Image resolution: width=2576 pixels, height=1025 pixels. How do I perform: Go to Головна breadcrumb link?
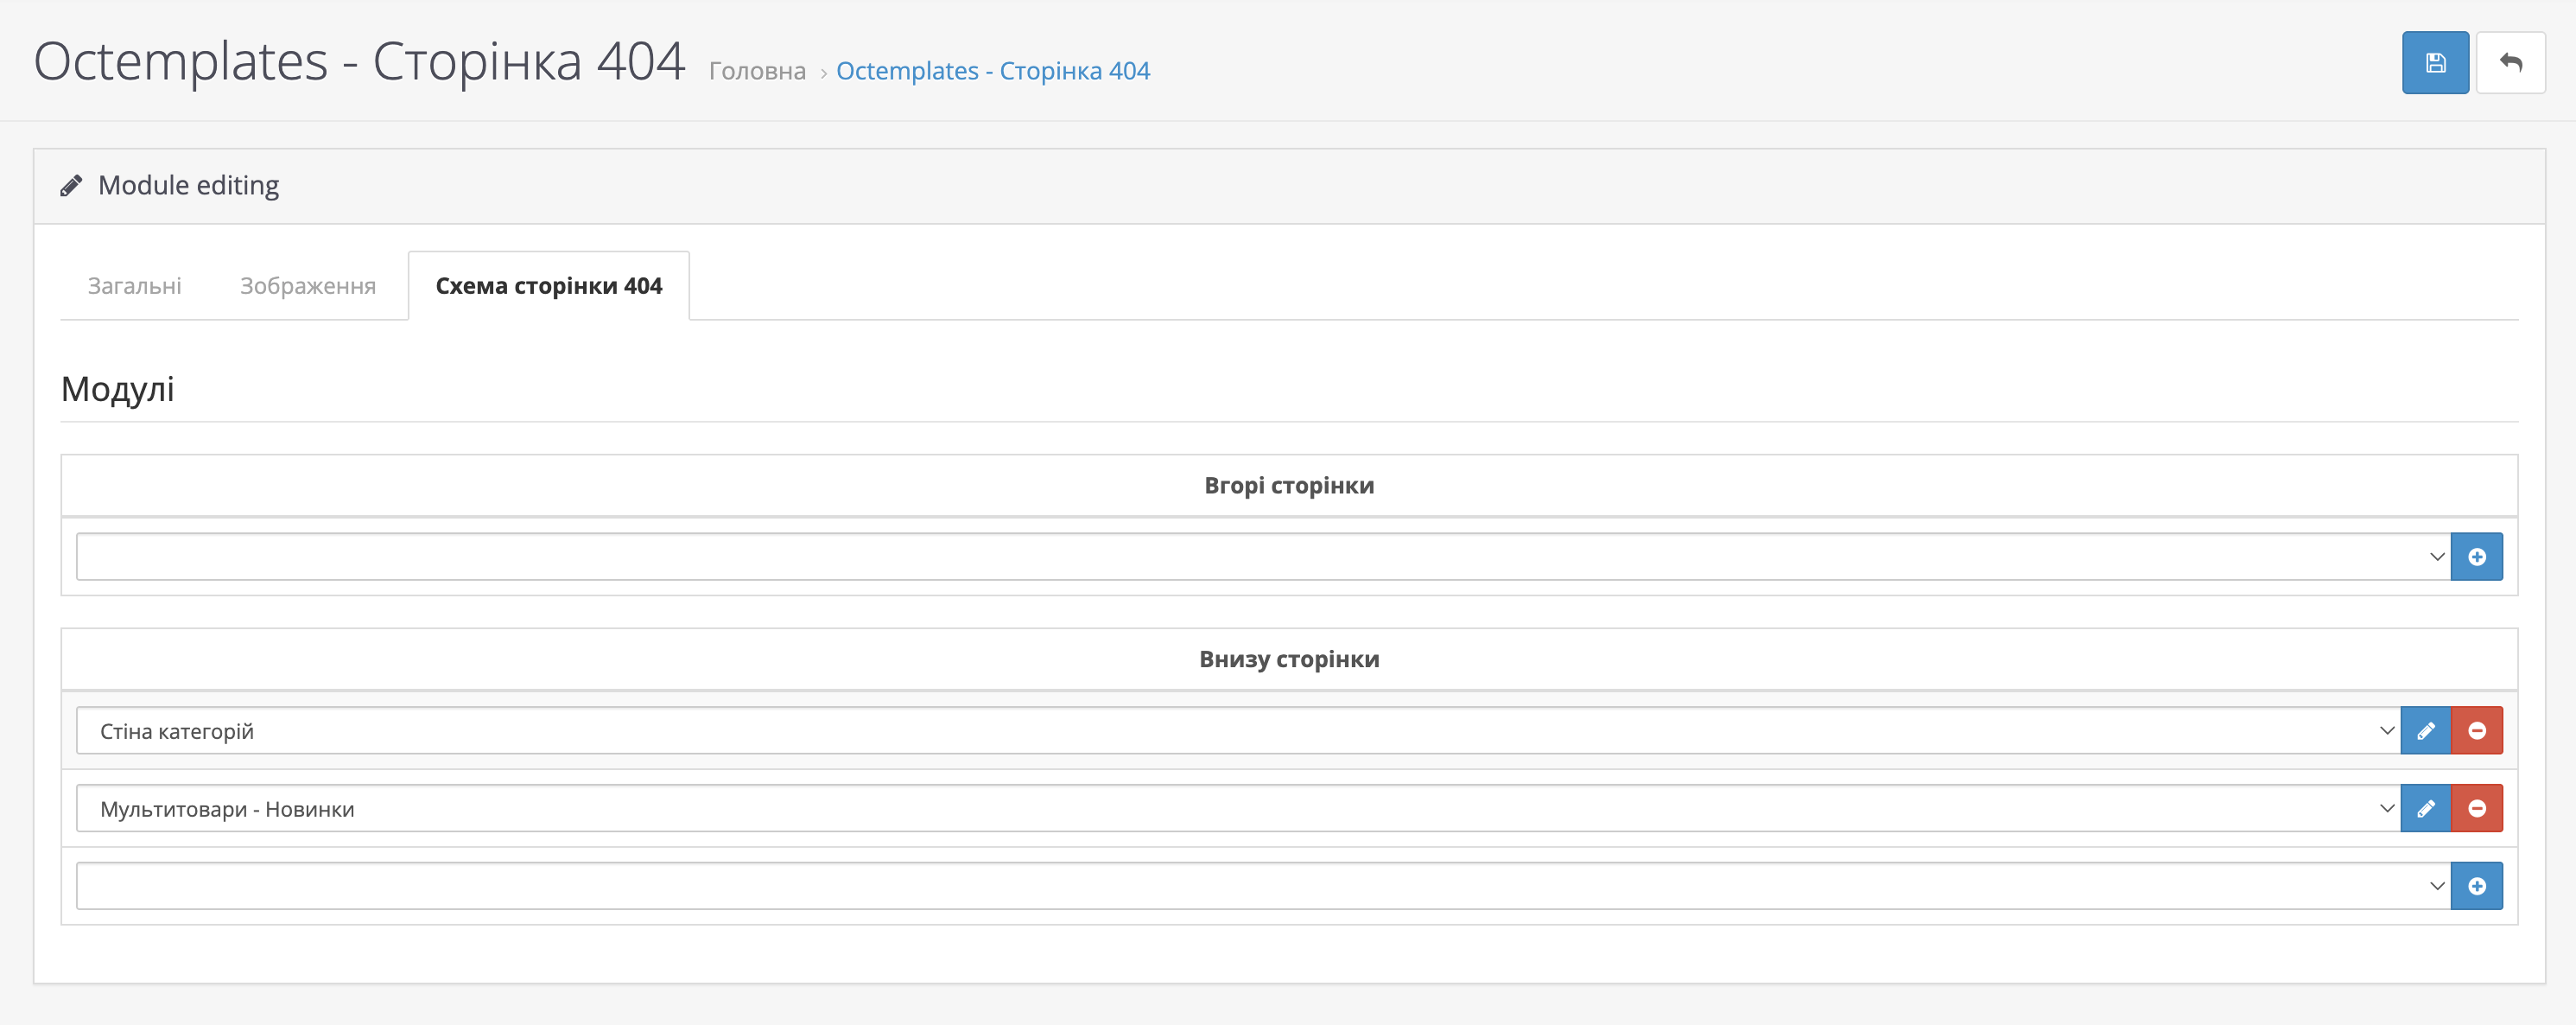point(756,71)
